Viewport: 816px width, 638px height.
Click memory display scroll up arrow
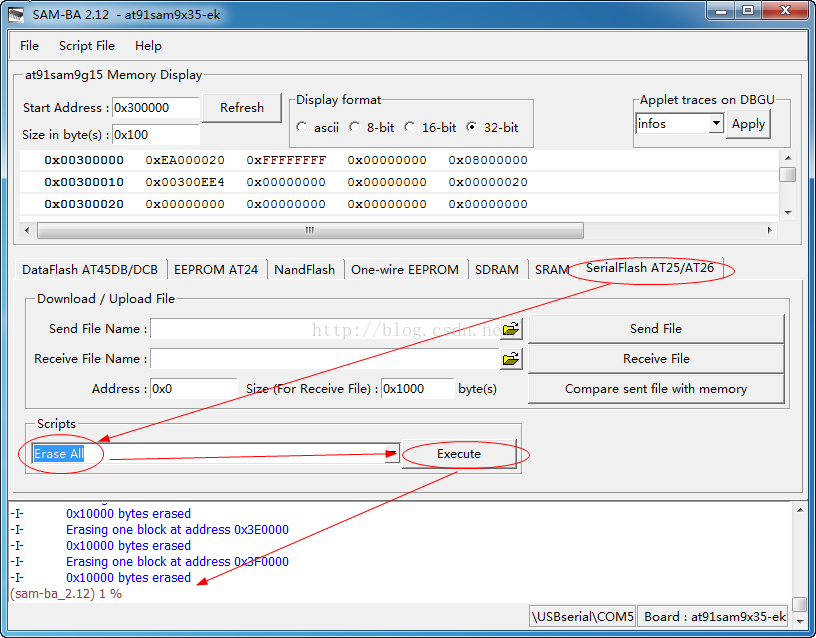(788, 158)
